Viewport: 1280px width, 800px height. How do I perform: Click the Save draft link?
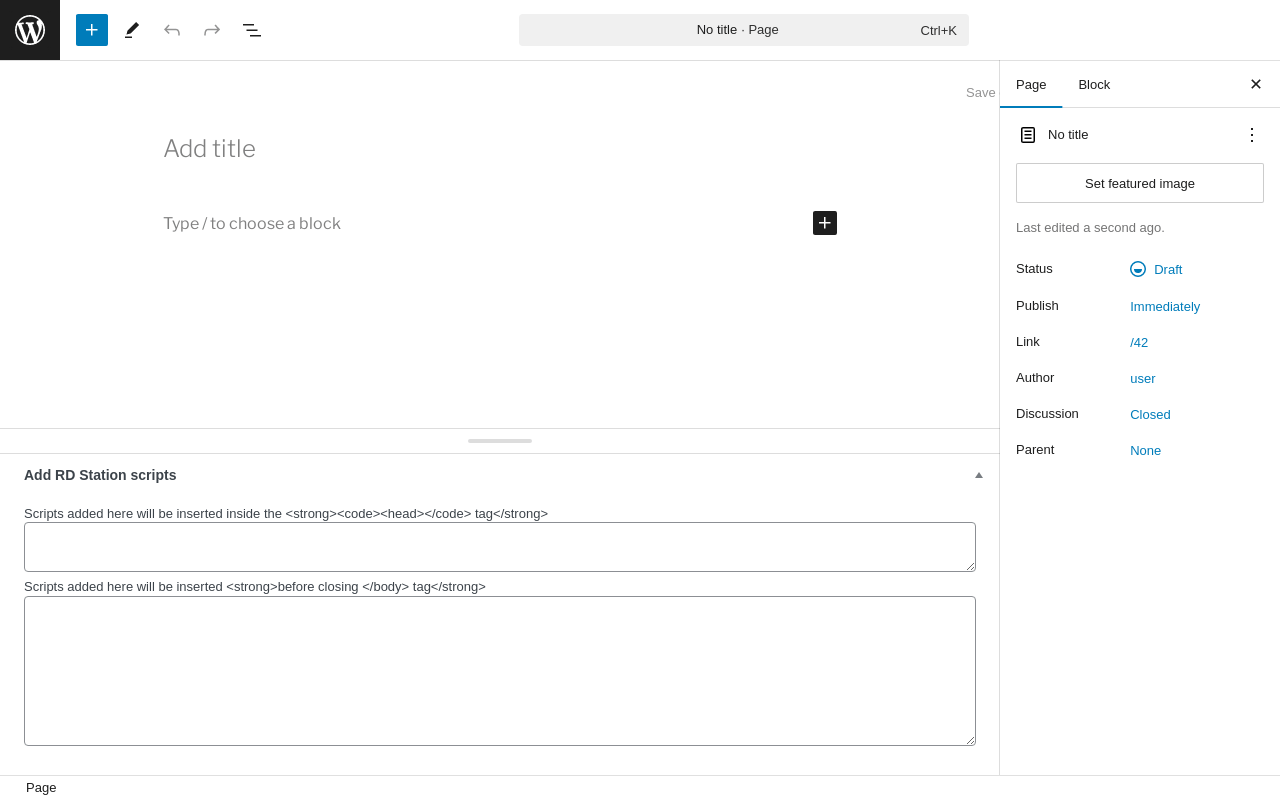pyautogui.click(x=981, y=93)
